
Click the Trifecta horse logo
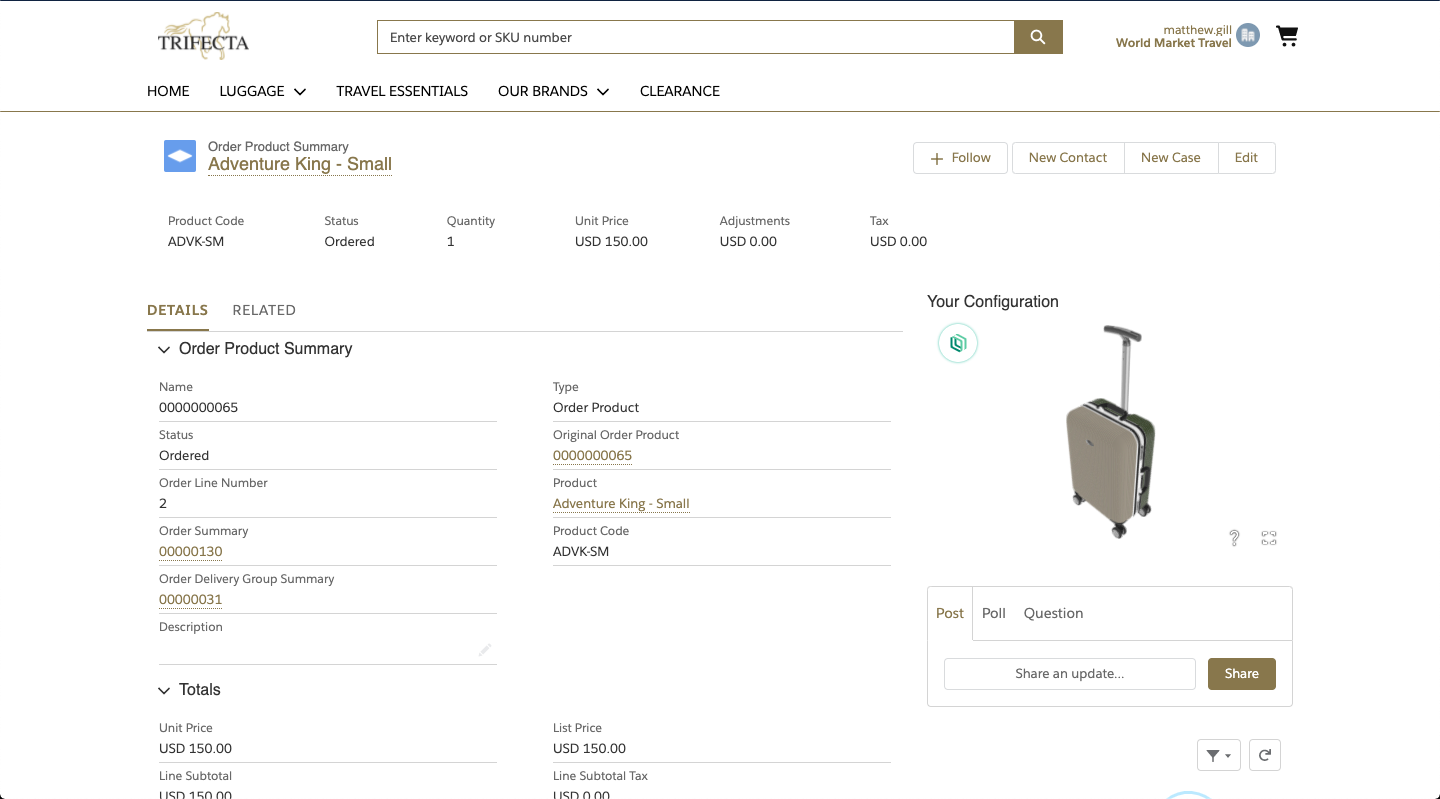click(x=203, y=36)
